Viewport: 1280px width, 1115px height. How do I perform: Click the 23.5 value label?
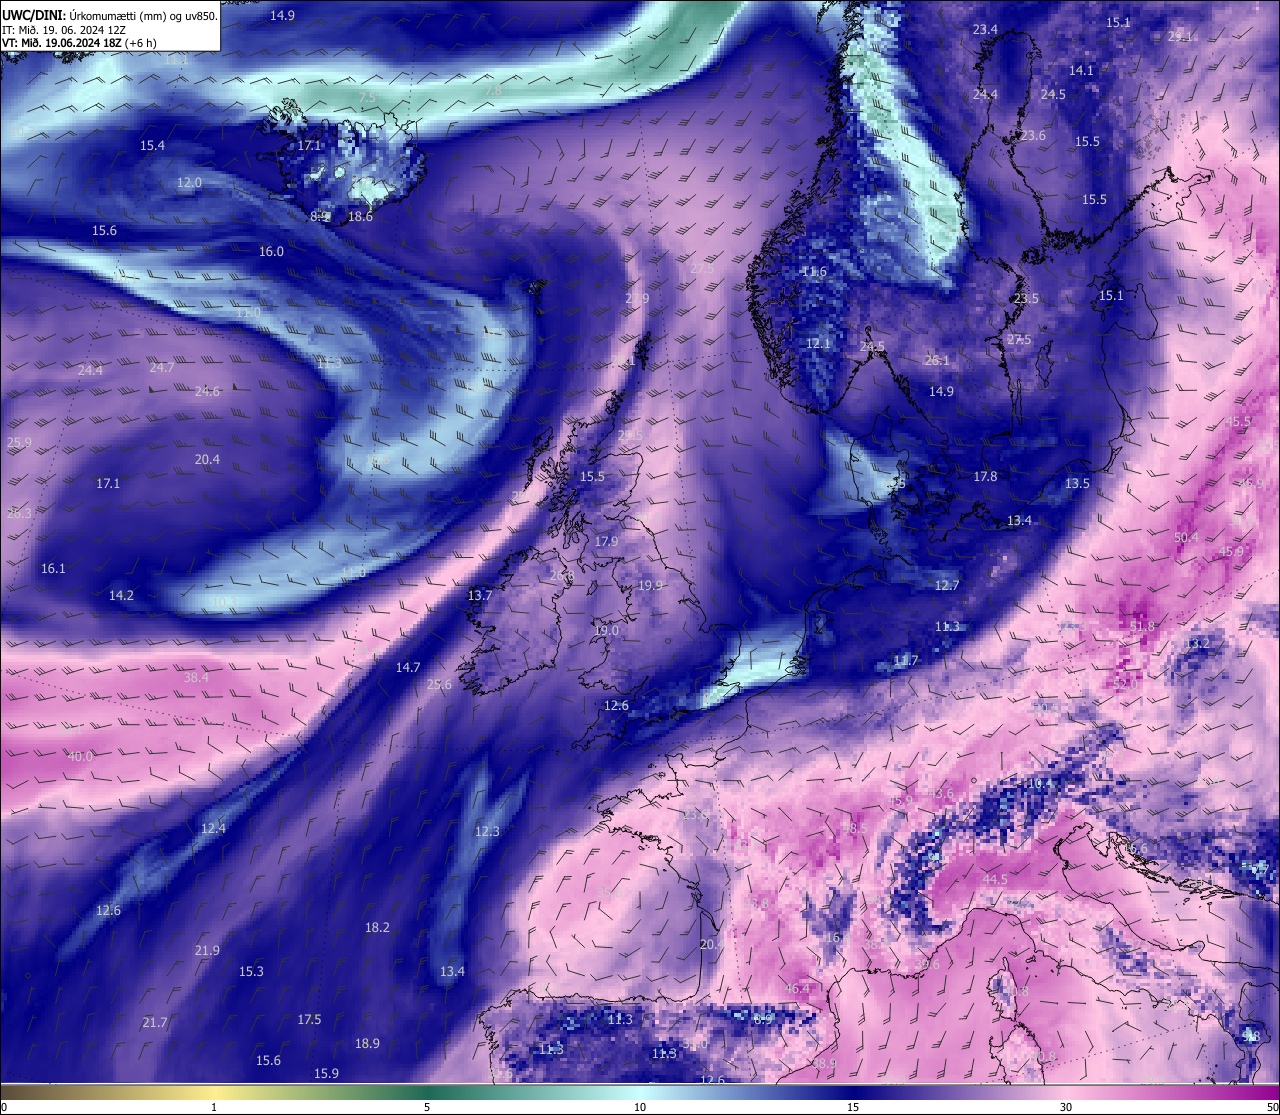click(1026, 299)
